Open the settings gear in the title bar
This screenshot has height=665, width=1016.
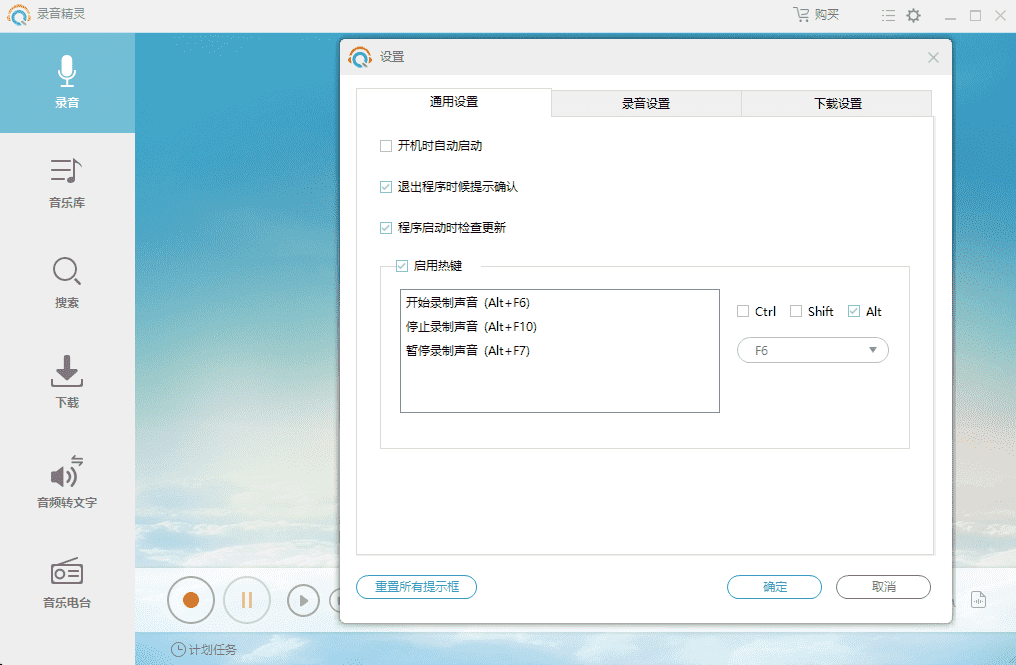[x=914, y=15]
